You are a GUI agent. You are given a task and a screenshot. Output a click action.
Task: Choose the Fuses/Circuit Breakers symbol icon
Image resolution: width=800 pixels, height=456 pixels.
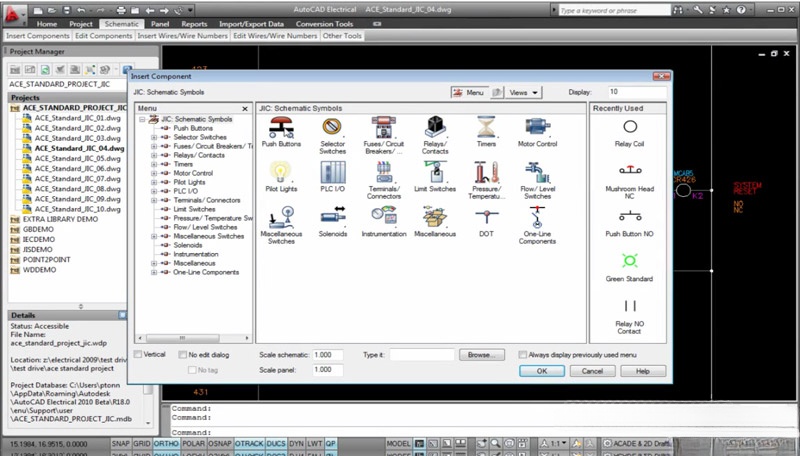383,127
